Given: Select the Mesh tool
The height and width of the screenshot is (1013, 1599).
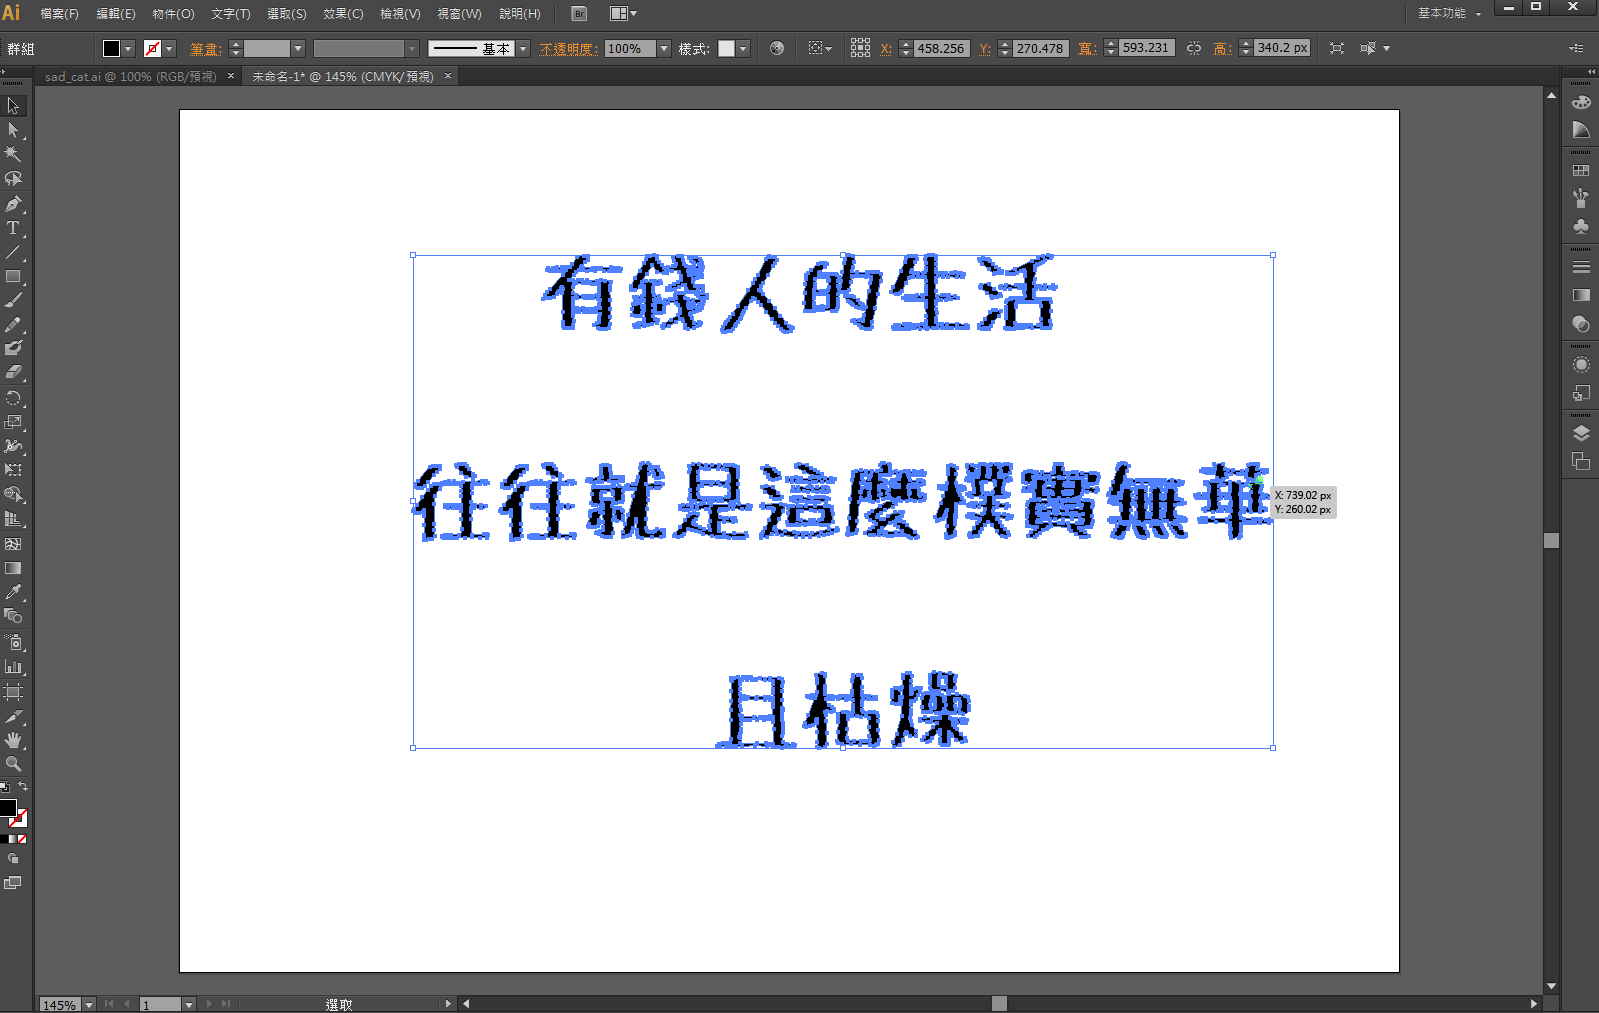Looking at the screenshot, I should pyautogui.click(x=13, y=544).
